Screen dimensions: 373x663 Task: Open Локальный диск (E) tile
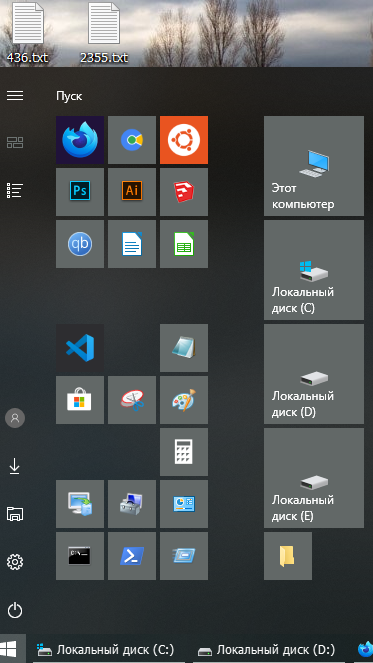[x=314, y=478]
